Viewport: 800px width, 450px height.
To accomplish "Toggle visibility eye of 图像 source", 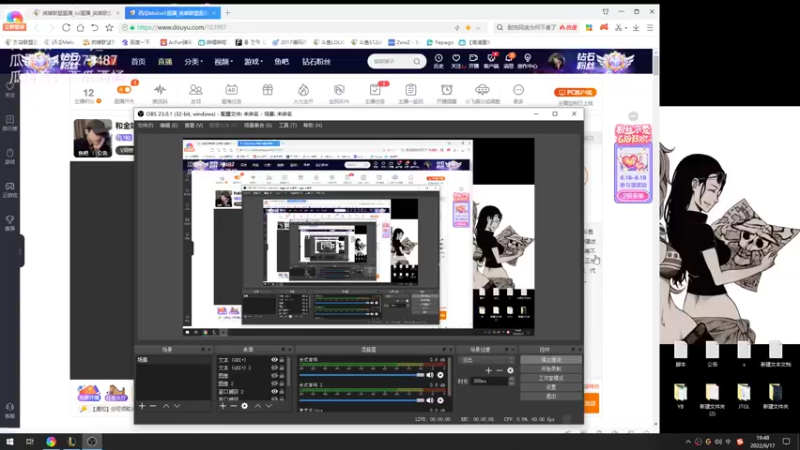I will pos(274,376).
